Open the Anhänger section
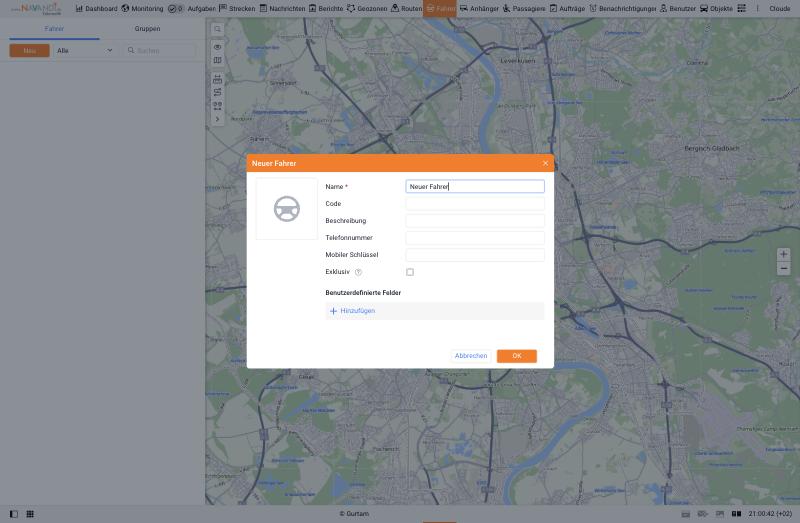 point(479,8)
